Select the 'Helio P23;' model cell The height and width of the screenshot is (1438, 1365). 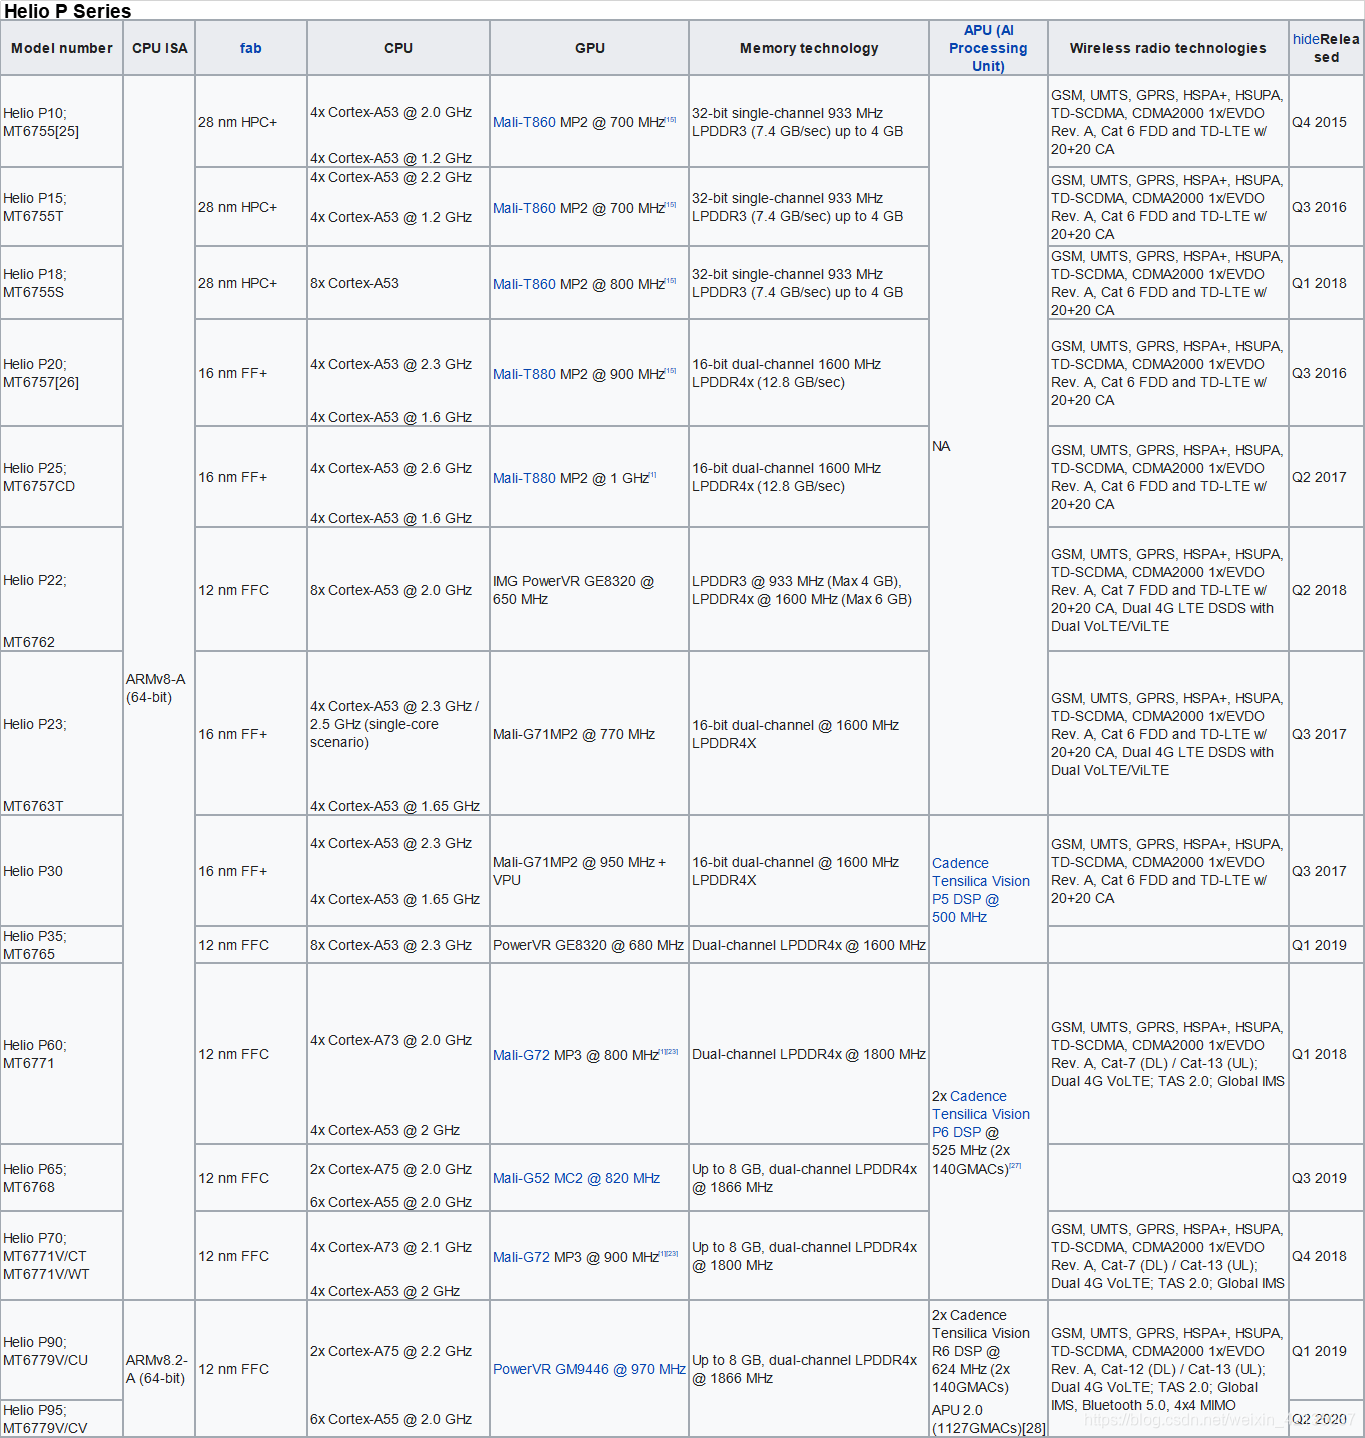click(x=62, y=734)
